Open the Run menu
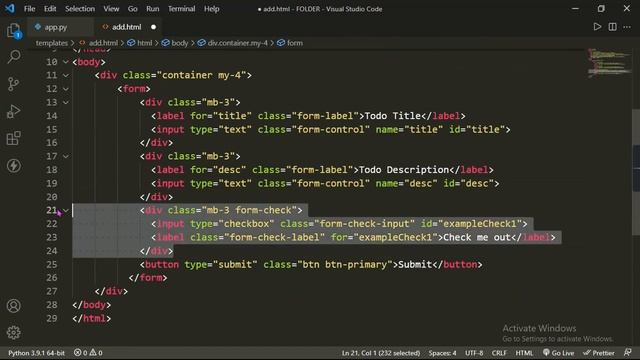Image resolution: width=640 pixels, height=360 pixels. (x=153, y=9)
